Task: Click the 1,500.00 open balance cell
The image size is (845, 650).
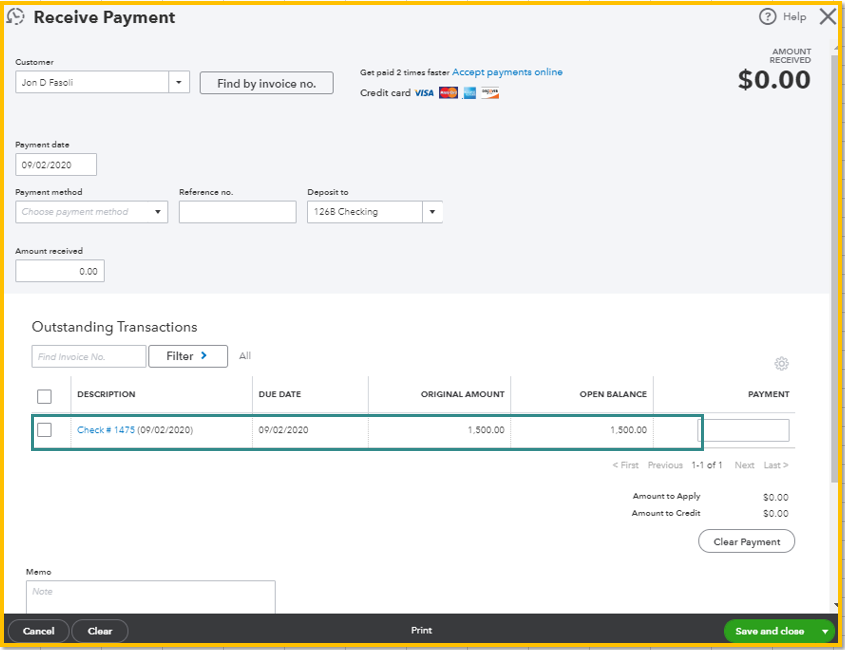Action: tap(628, 430)
